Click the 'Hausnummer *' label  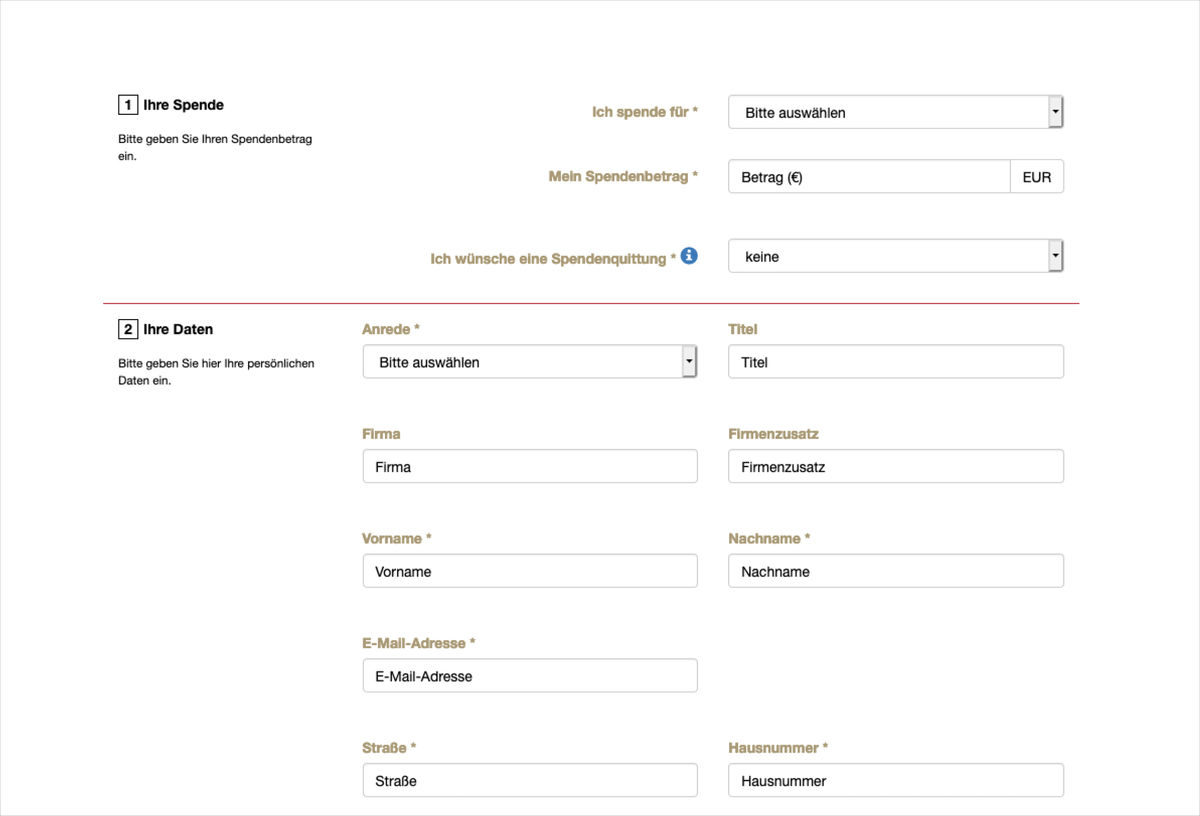[778, 748]
